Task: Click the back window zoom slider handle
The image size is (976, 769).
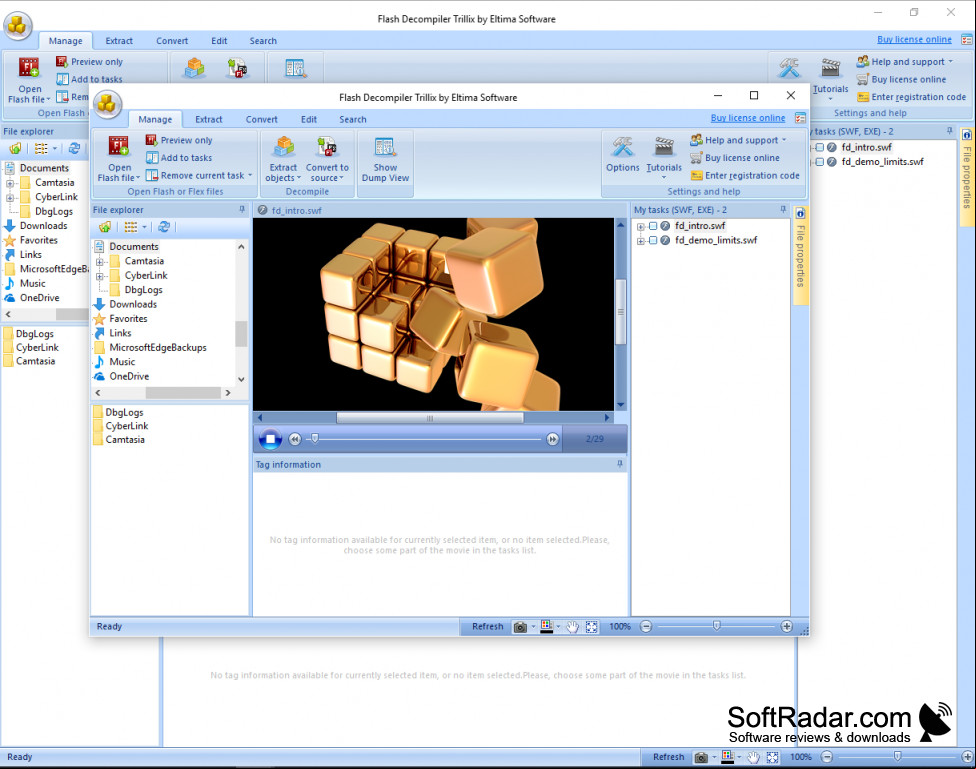Action: point(897,756)
